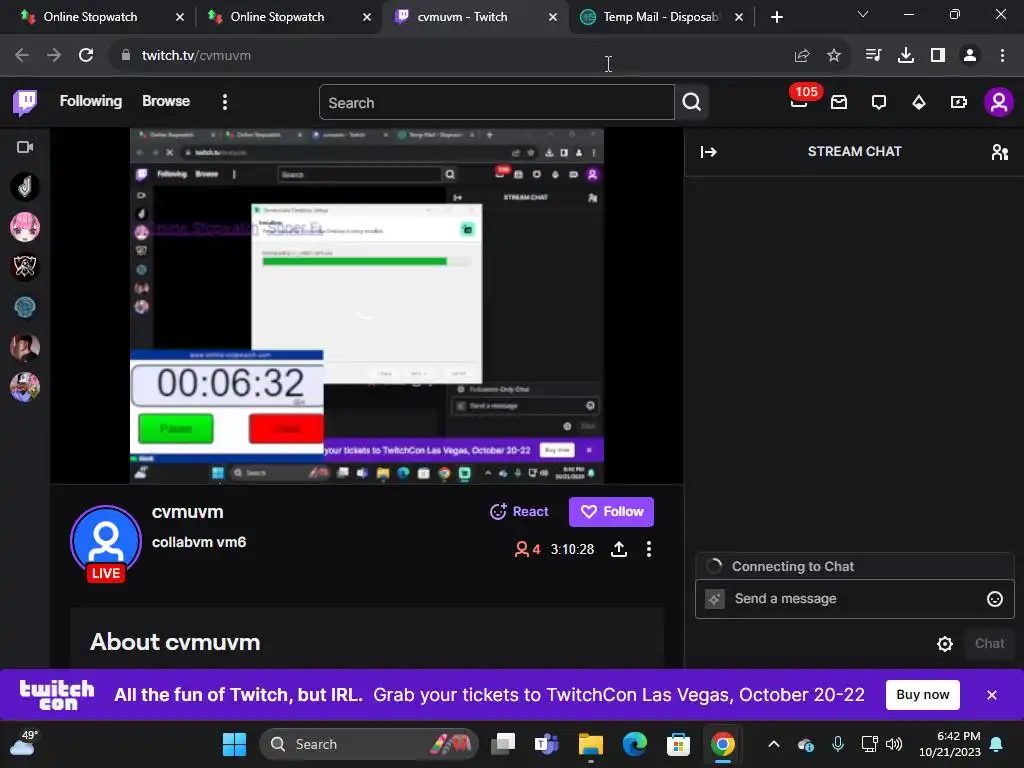Reload the Twitch page
This screenshot has width=1024, height=768.
[x=86, y=56]
